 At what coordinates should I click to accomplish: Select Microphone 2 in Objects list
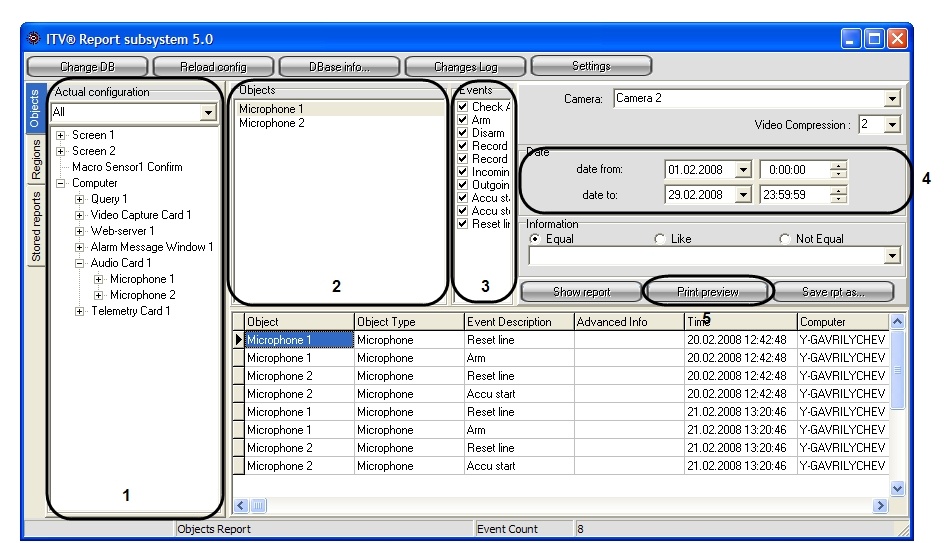pos(272,123)
